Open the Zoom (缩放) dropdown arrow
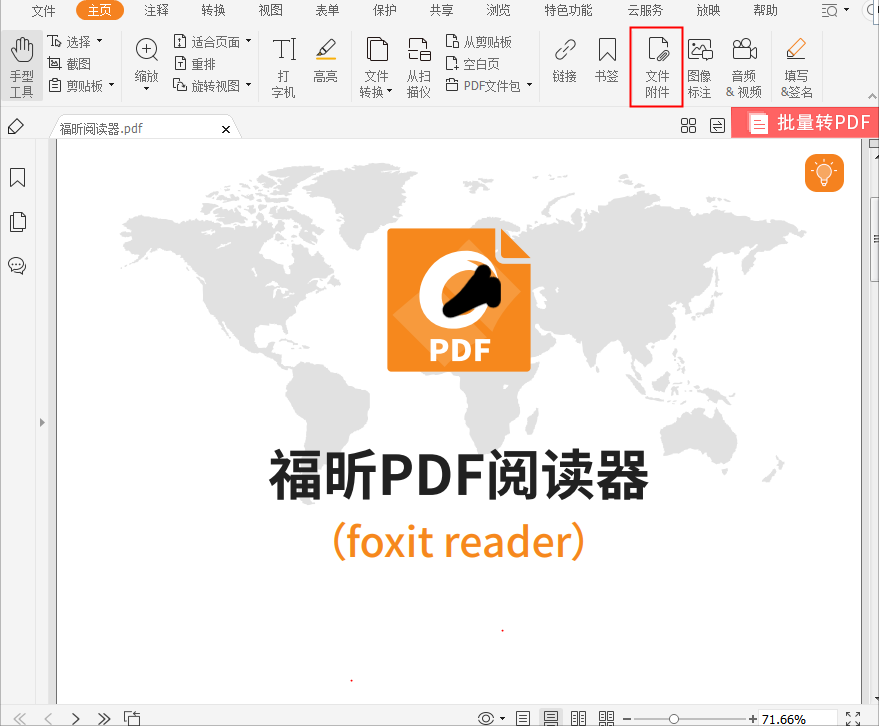 point(147,89)
